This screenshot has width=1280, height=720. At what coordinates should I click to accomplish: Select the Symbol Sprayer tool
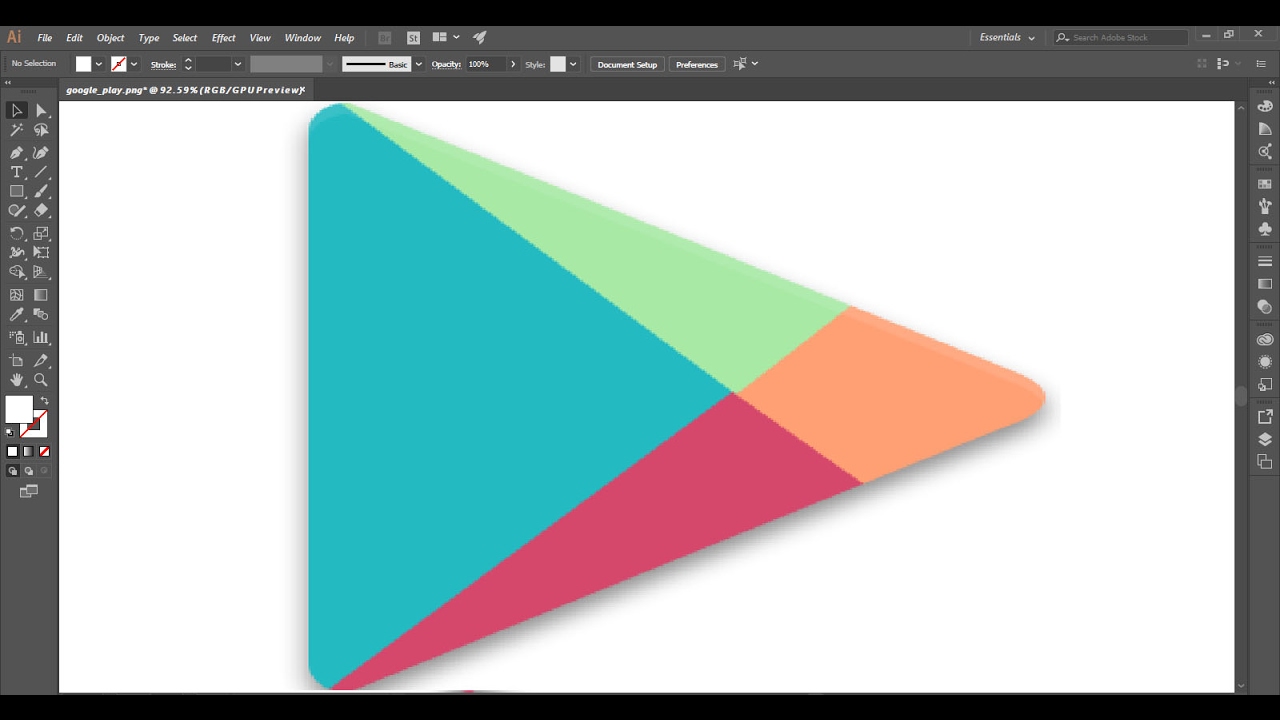(x=17, y=338)
